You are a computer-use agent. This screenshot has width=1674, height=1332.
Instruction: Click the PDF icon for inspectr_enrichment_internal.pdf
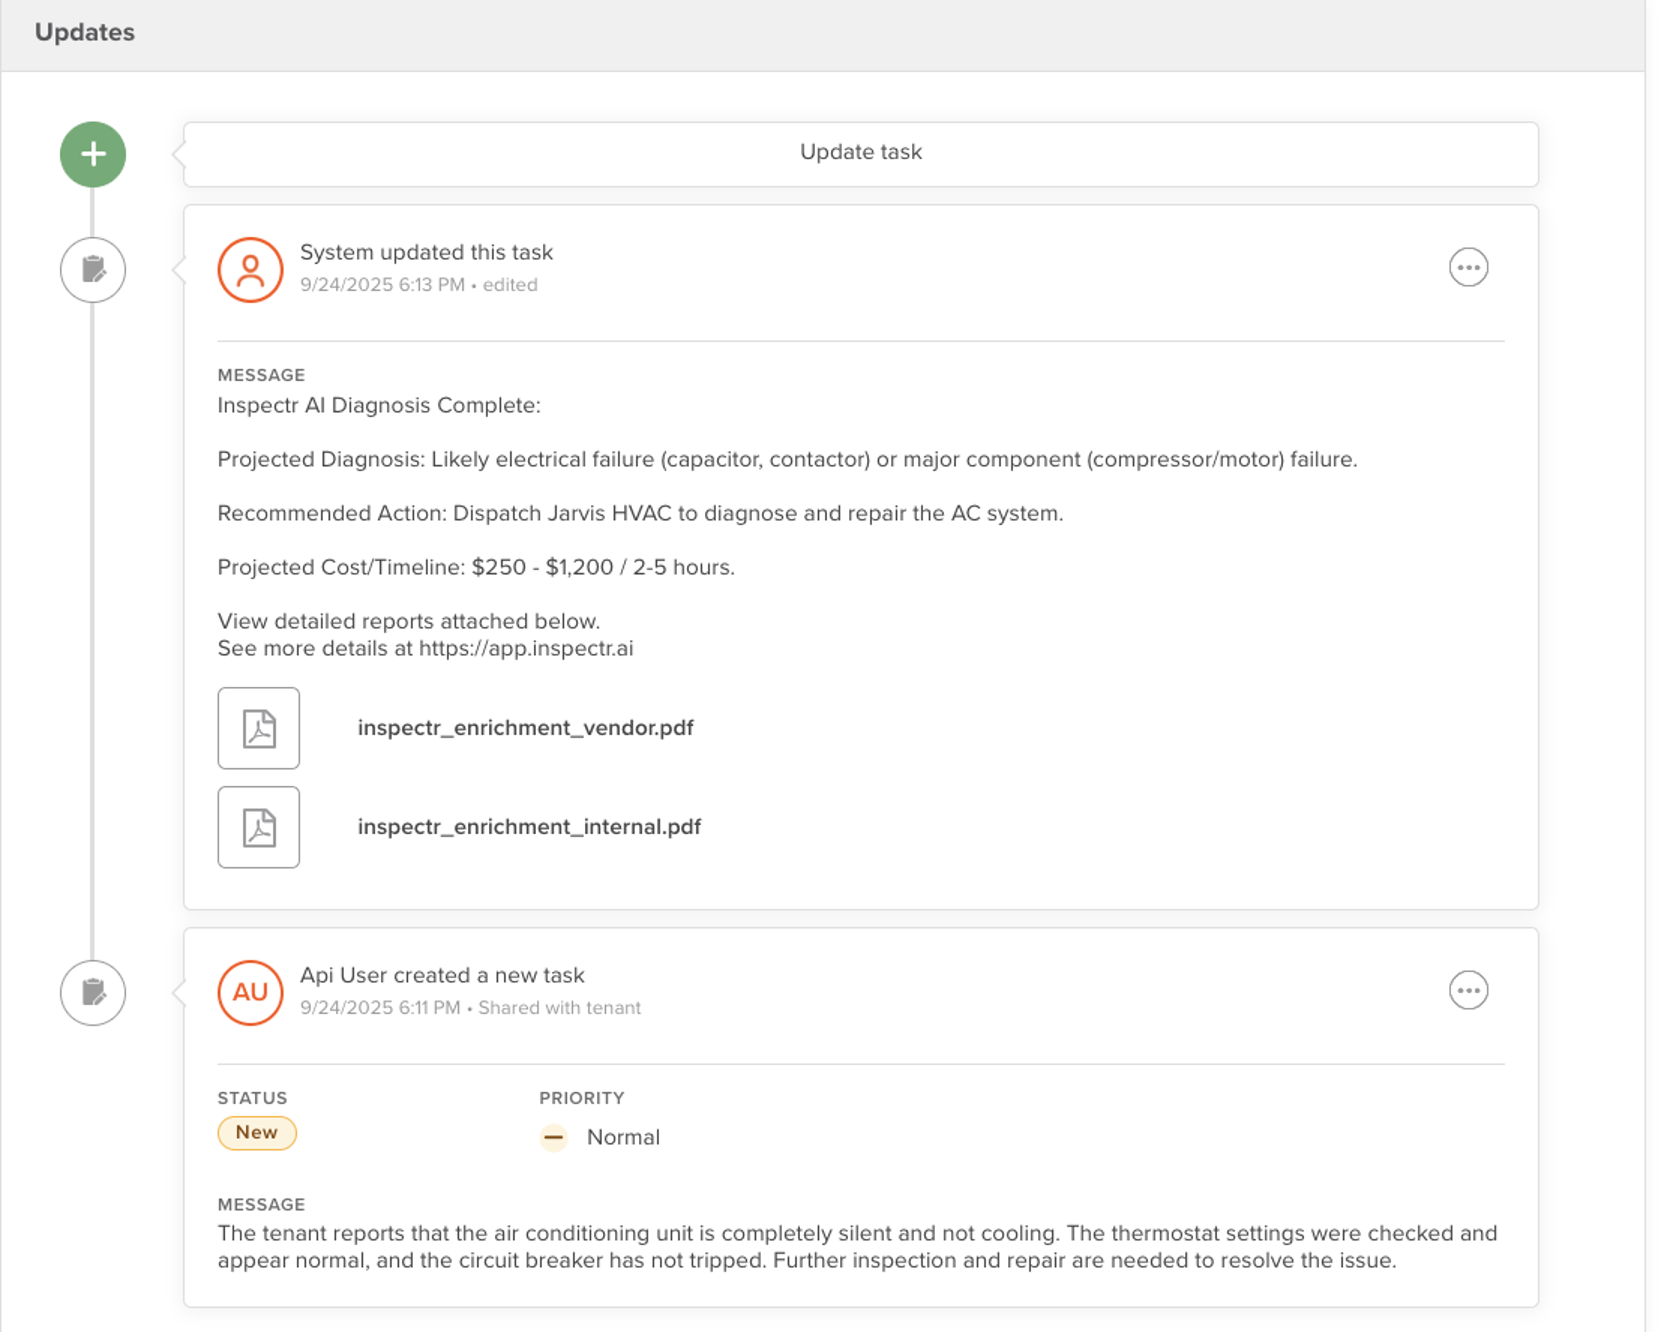click(x=259, y=827)
